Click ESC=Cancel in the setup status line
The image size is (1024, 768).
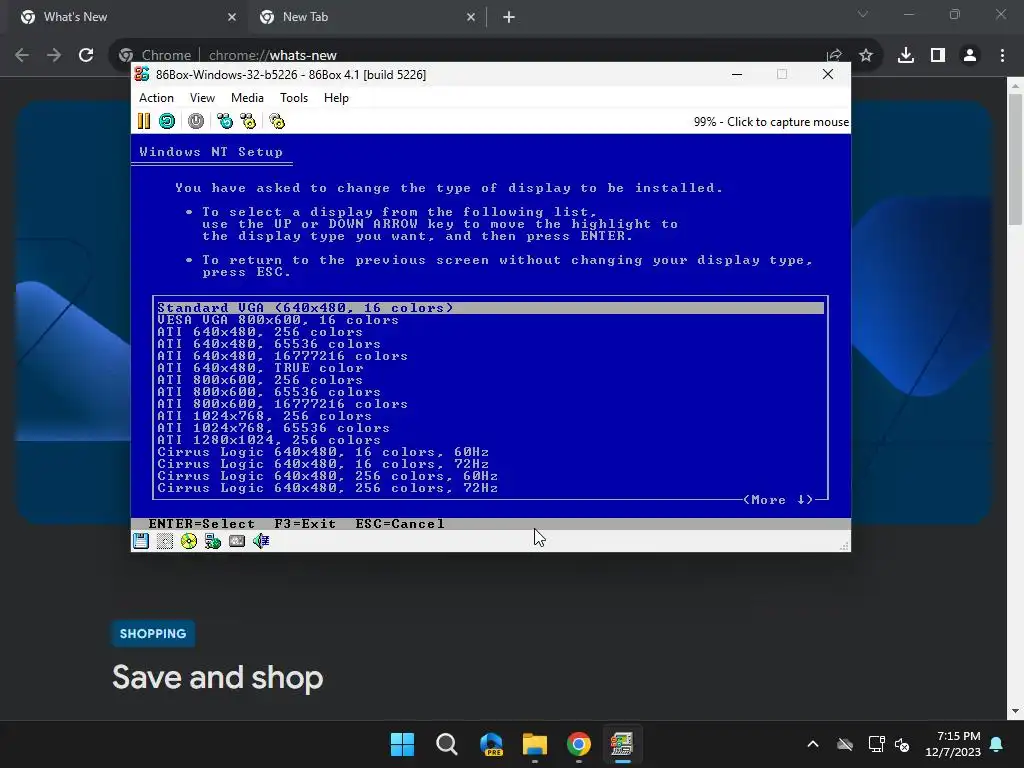[400, 524]
